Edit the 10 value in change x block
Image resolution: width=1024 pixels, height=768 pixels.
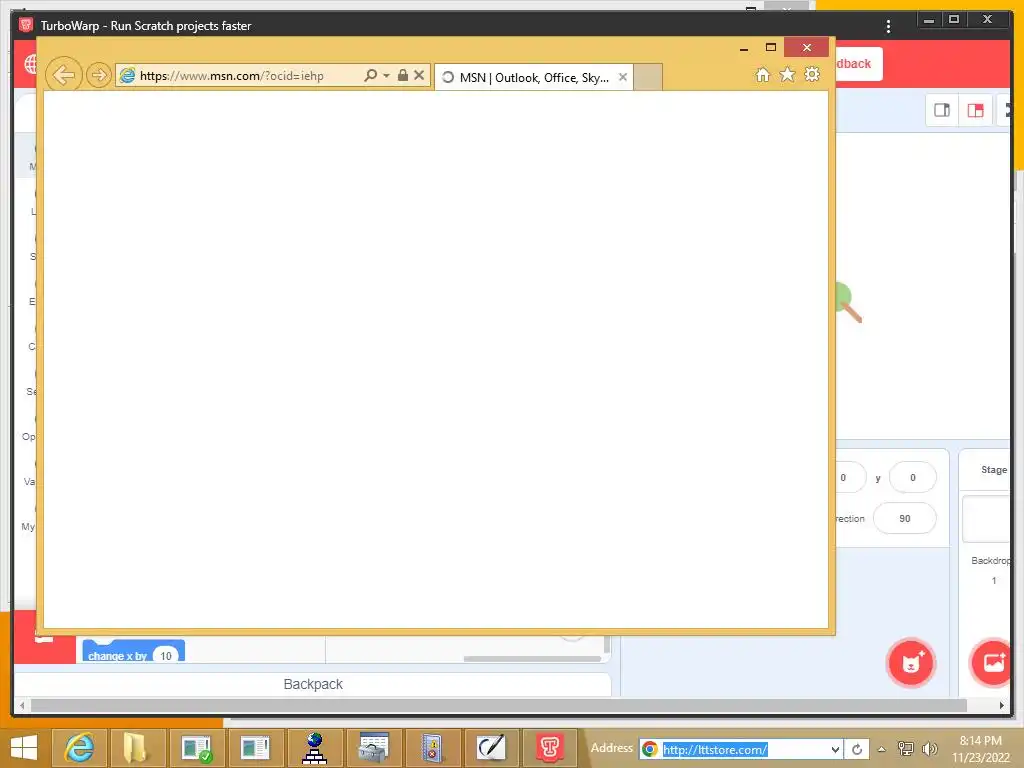pyautogui.click(x=166, y=655)
